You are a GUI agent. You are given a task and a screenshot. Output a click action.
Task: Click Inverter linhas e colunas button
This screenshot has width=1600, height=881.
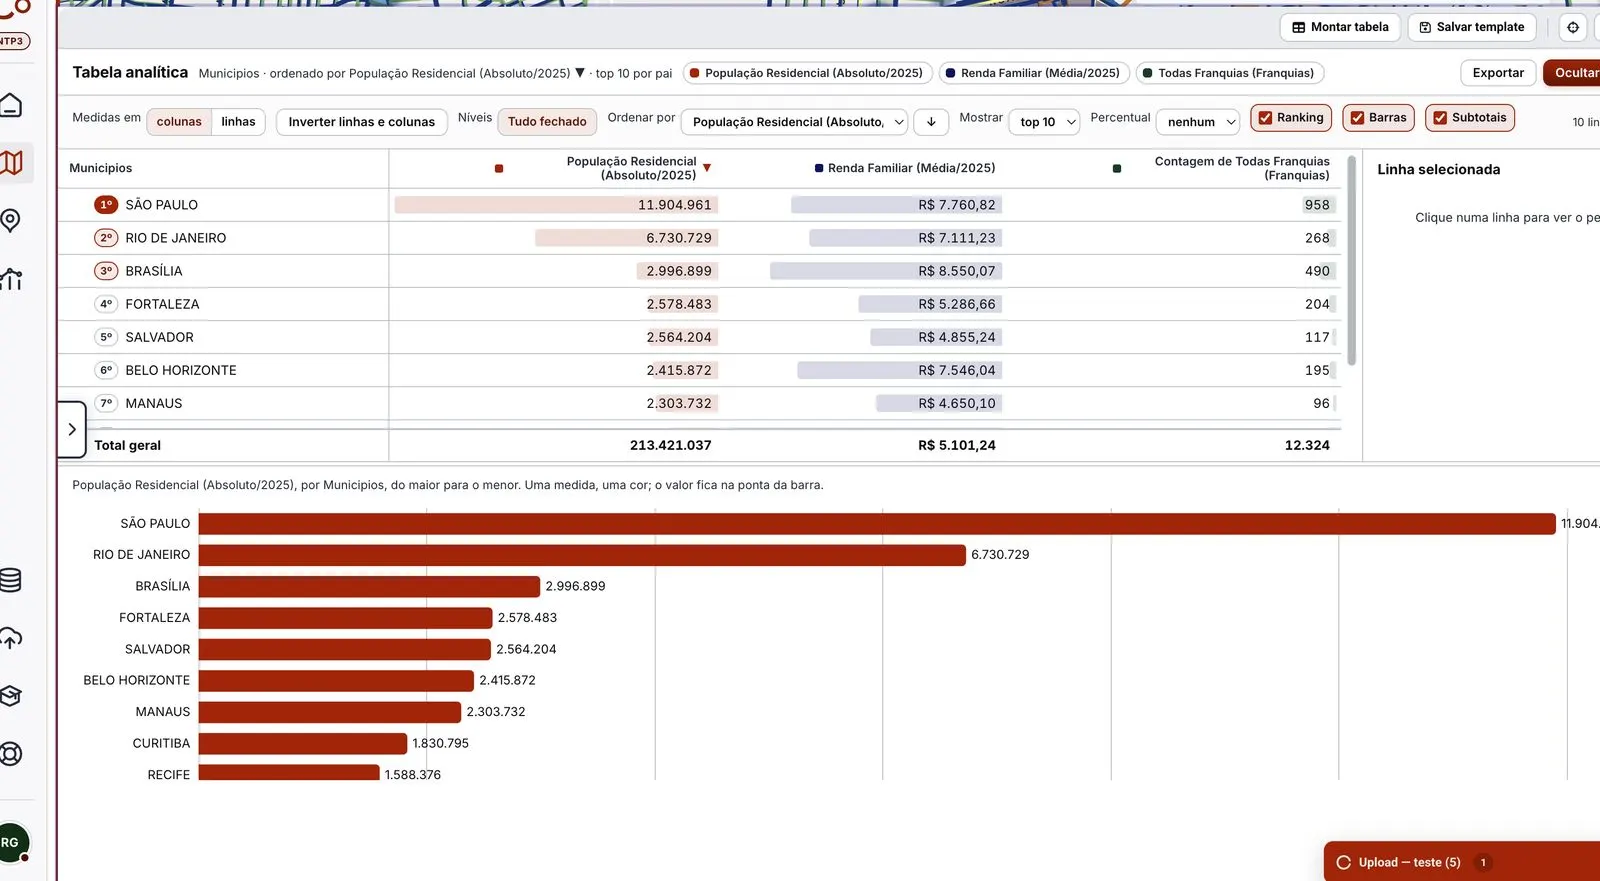coord(362,122)
